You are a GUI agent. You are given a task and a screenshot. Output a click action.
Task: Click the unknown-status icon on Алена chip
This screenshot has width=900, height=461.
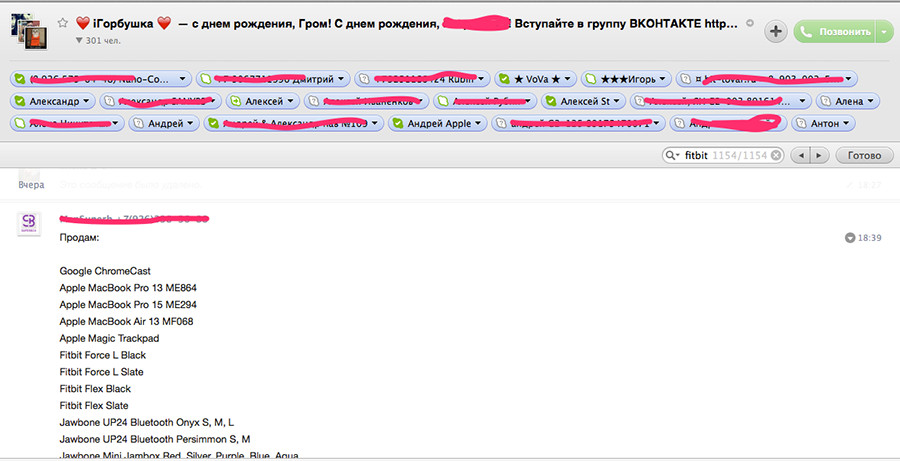point(825,101)
